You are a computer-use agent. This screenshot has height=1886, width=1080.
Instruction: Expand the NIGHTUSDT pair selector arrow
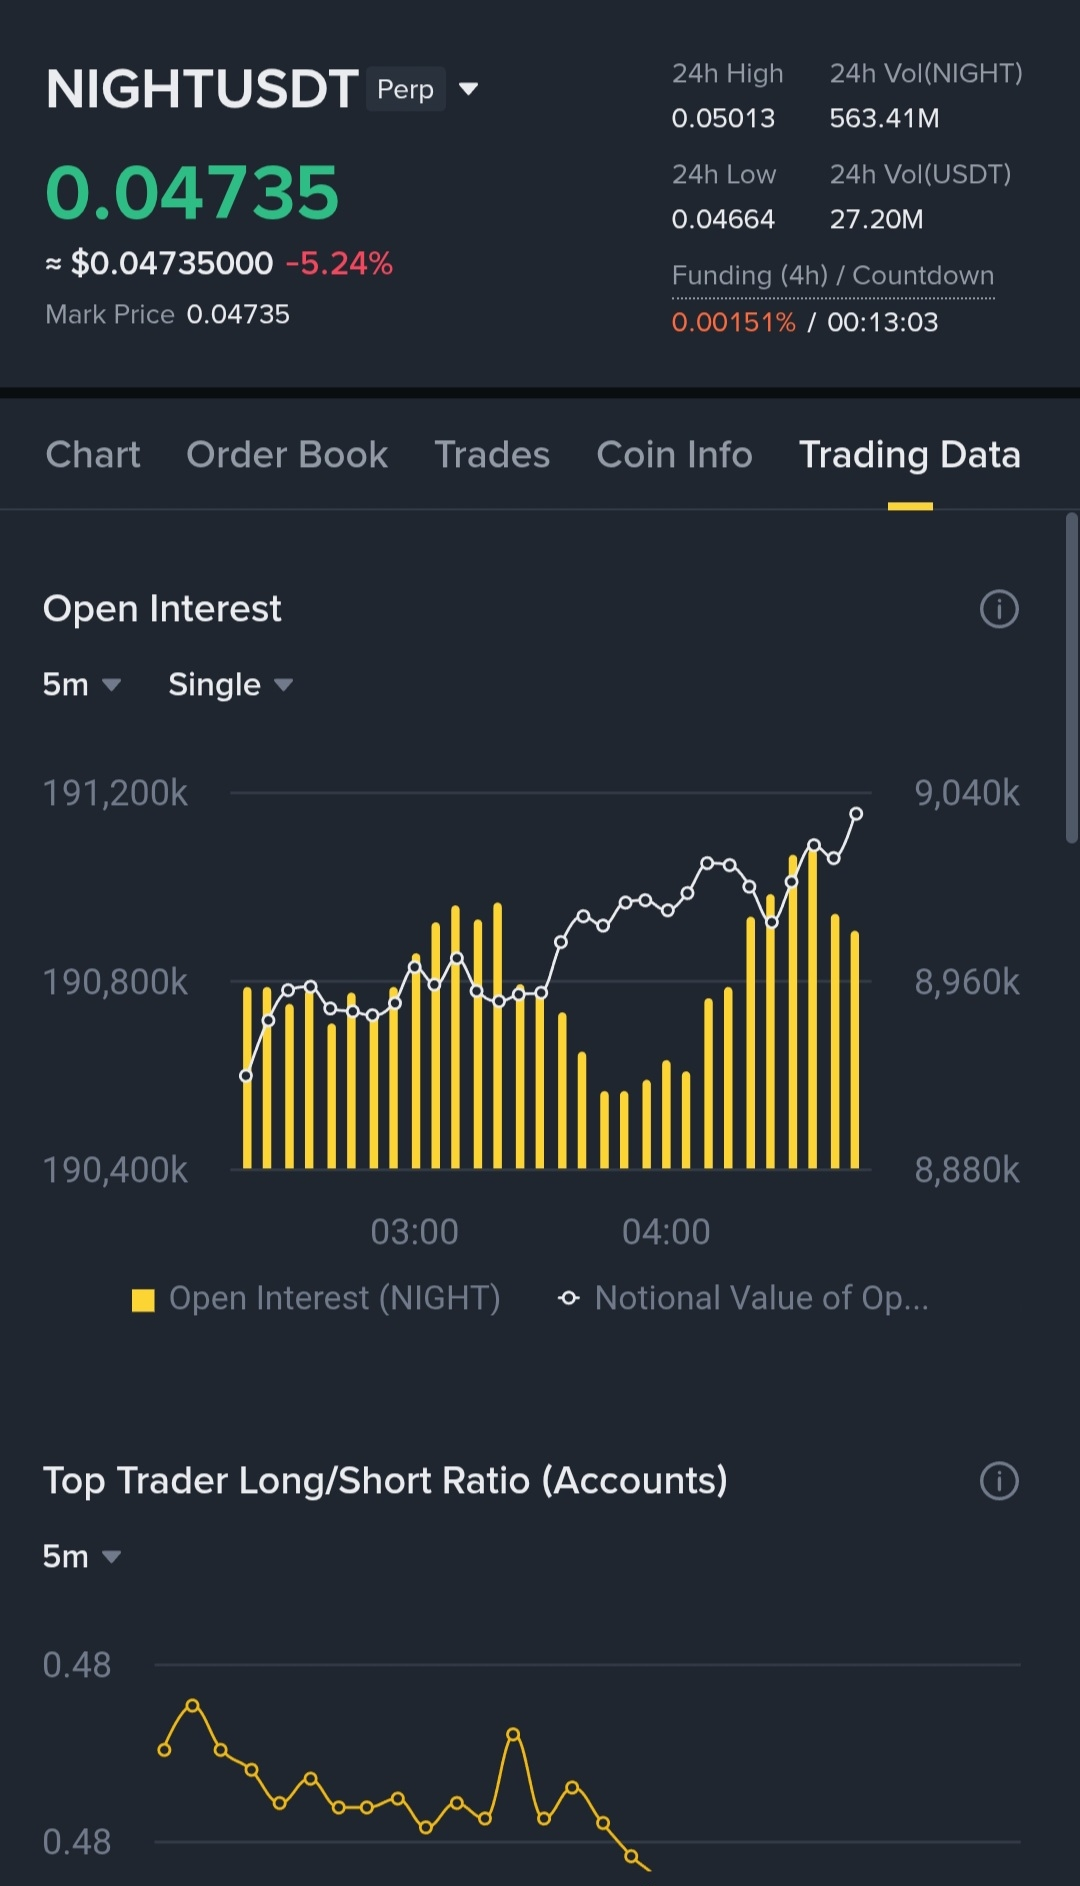coord(468,89)
